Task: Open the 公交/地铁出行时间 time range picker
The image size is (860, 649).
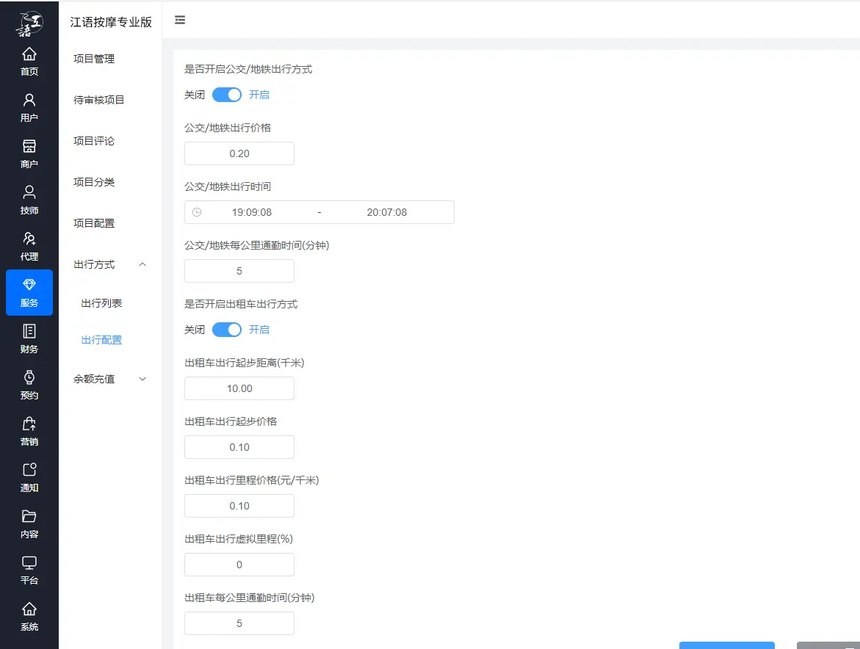Action: click(319, 212)
